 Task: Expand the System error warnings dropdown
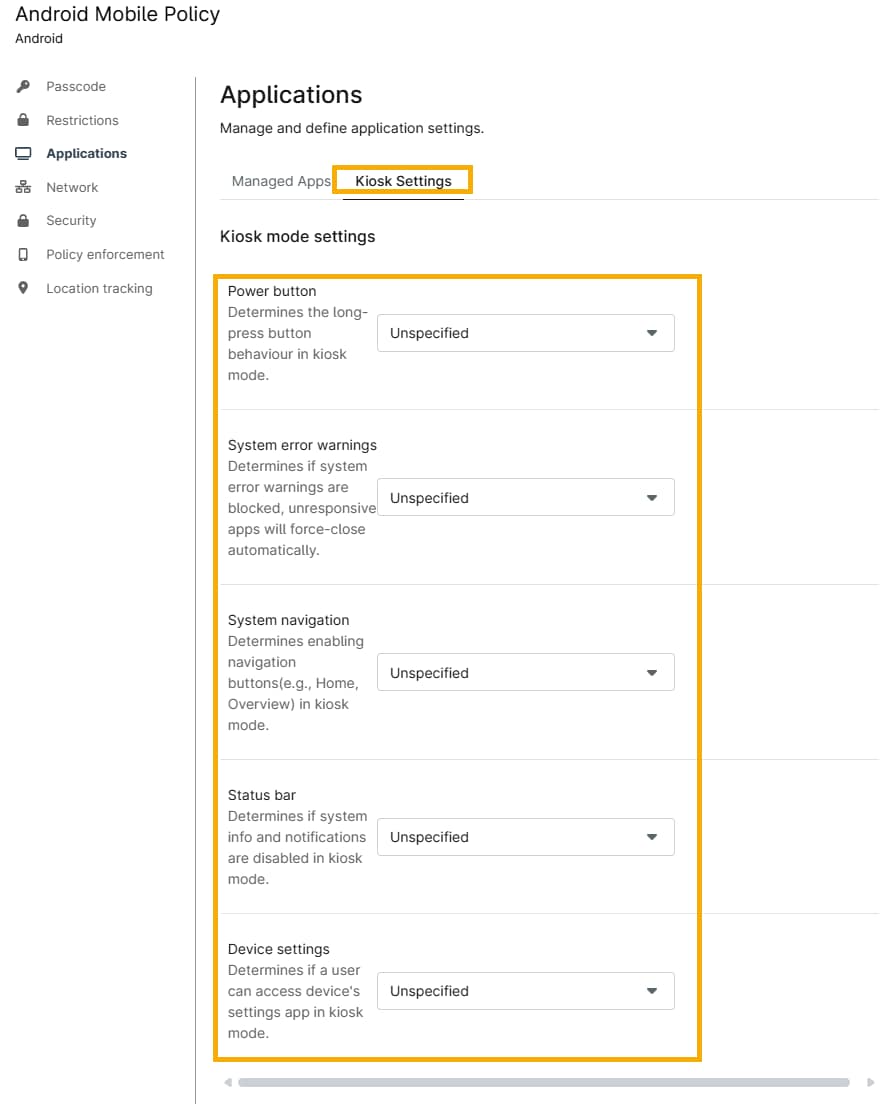525,498
